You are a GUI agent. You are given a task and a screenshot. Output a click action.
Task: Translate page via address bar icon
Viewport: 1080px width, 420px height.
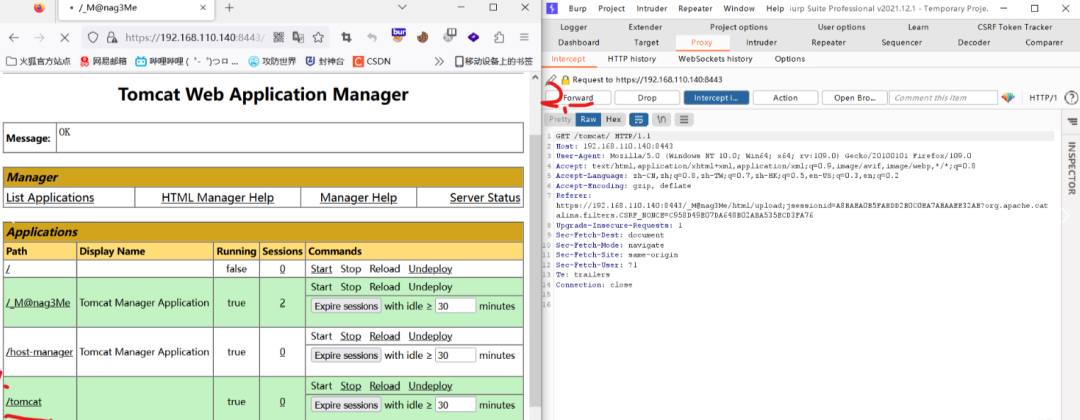(x=298, y=37)
